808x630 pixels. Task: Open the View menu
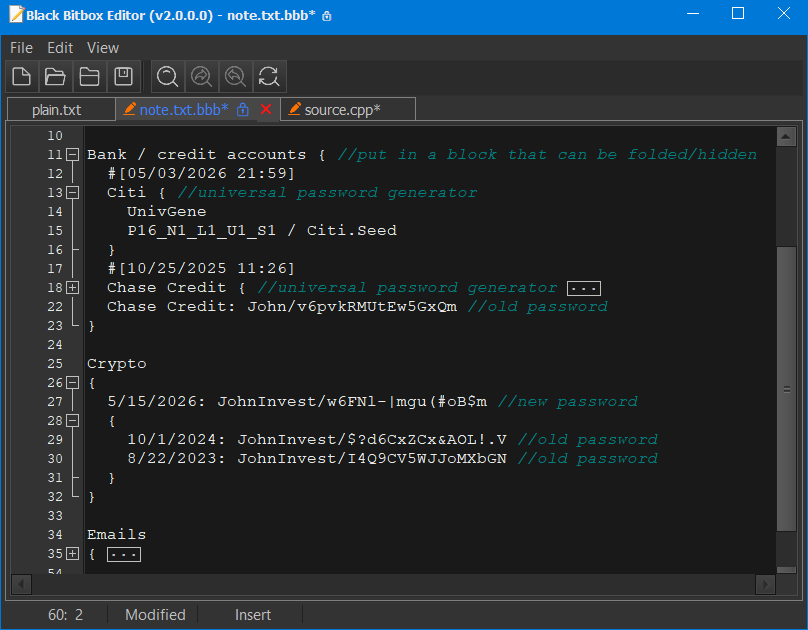pos(103,48)
